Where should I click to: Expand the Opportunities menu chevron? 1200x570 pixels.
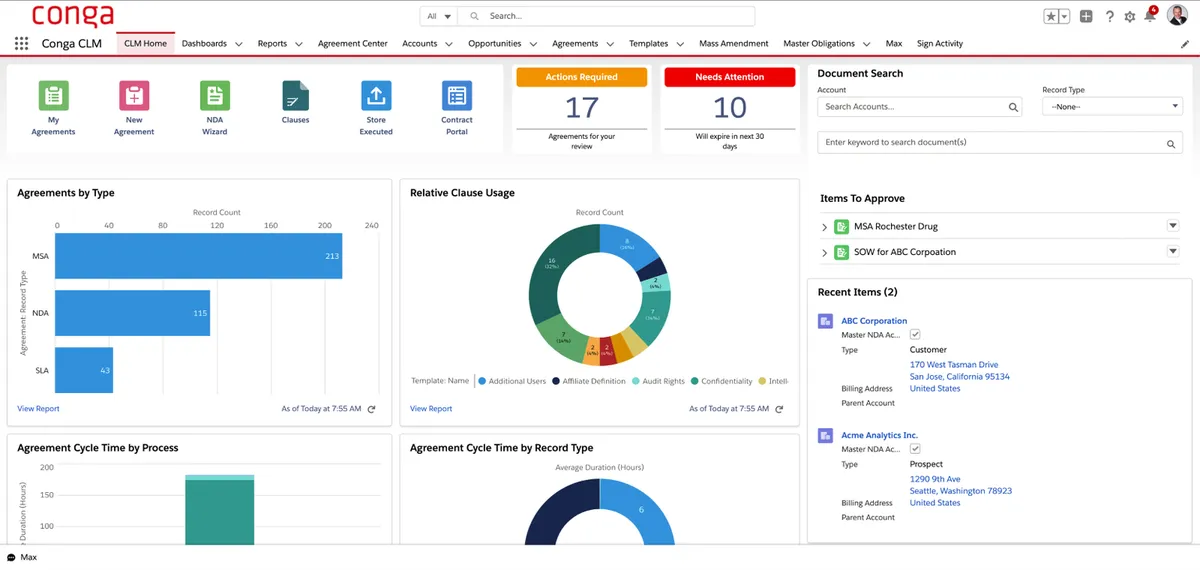(533, 44)
